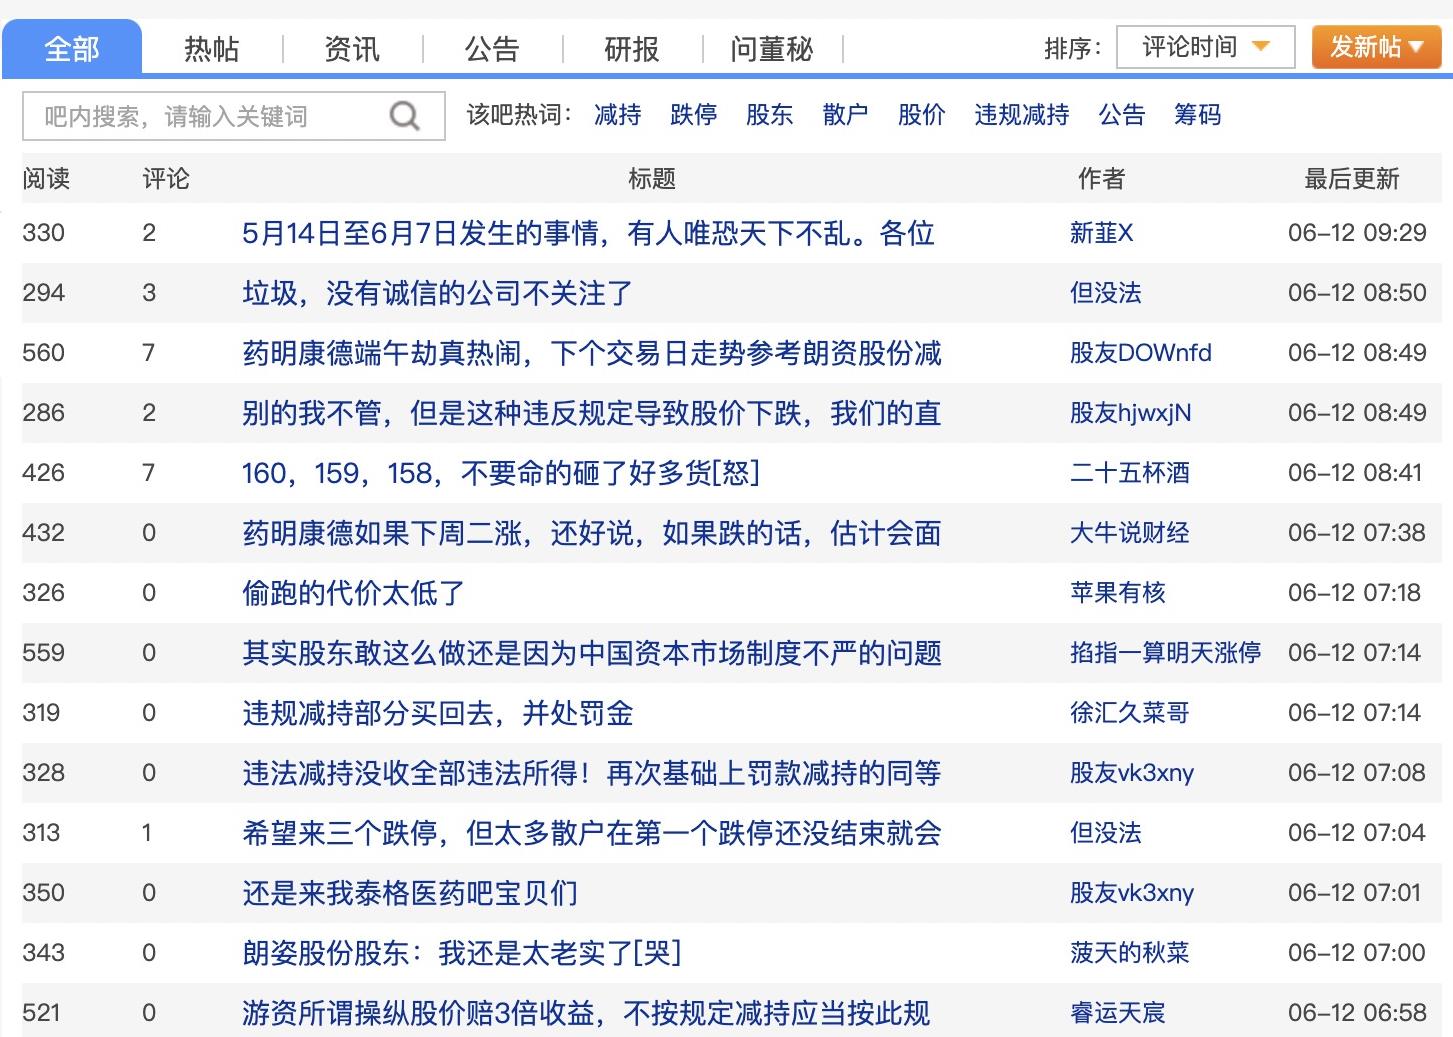View author 新韮X profile
Screen dimensions: 1453x1037
pyautogui.click(x=1102, y=233)
